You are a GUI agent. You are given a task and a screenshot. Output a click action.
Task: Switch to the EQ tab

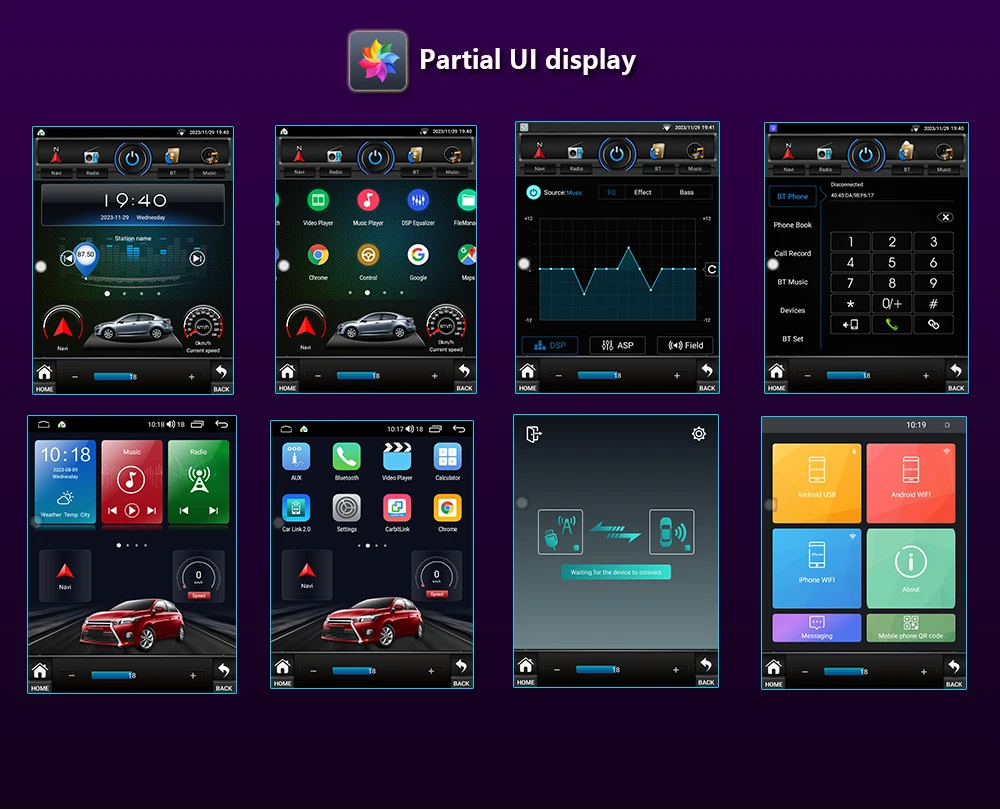click(612, 192)
